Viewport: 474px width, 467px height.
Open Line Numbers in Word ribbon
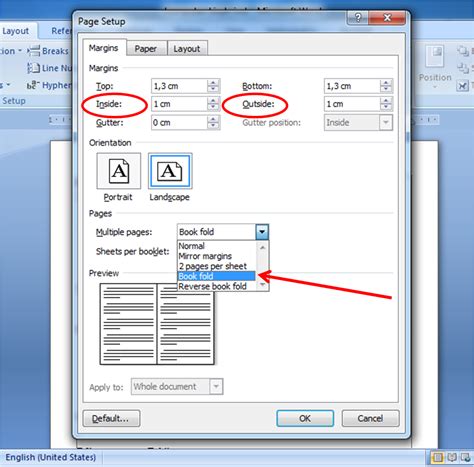[49, 68]
